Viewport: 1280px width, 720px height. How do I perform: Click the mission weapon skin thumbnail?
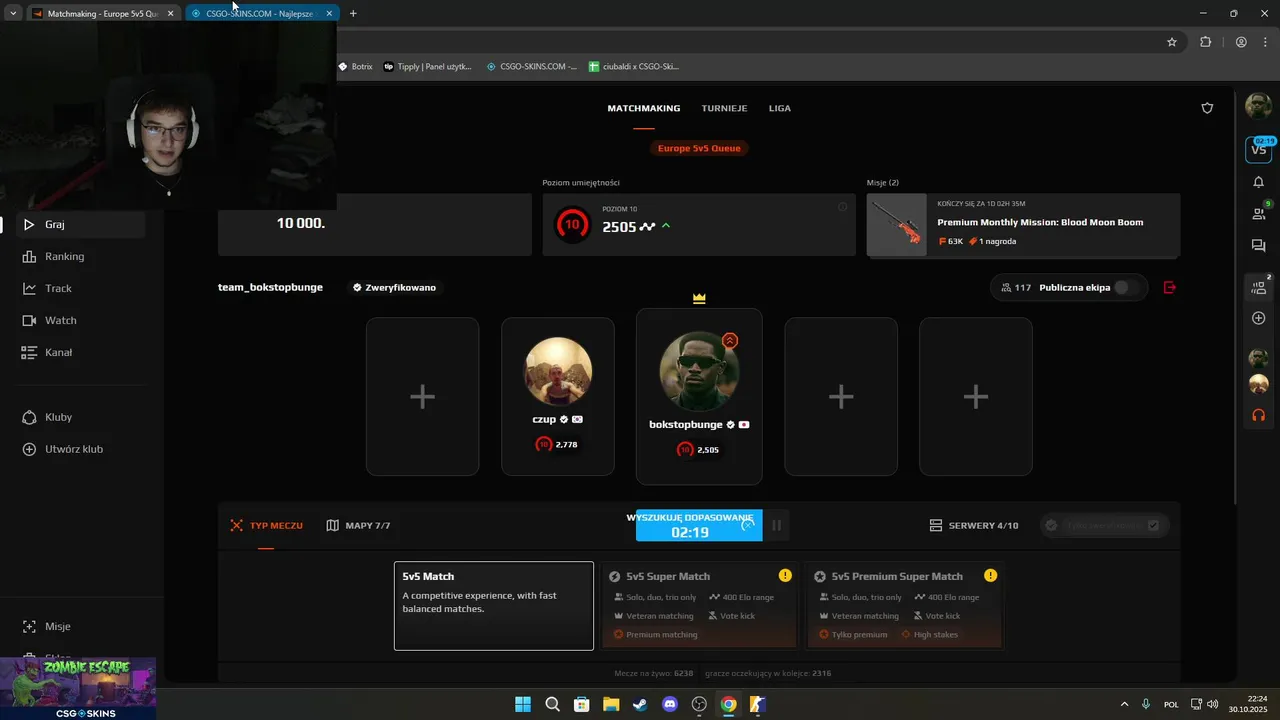897,225
